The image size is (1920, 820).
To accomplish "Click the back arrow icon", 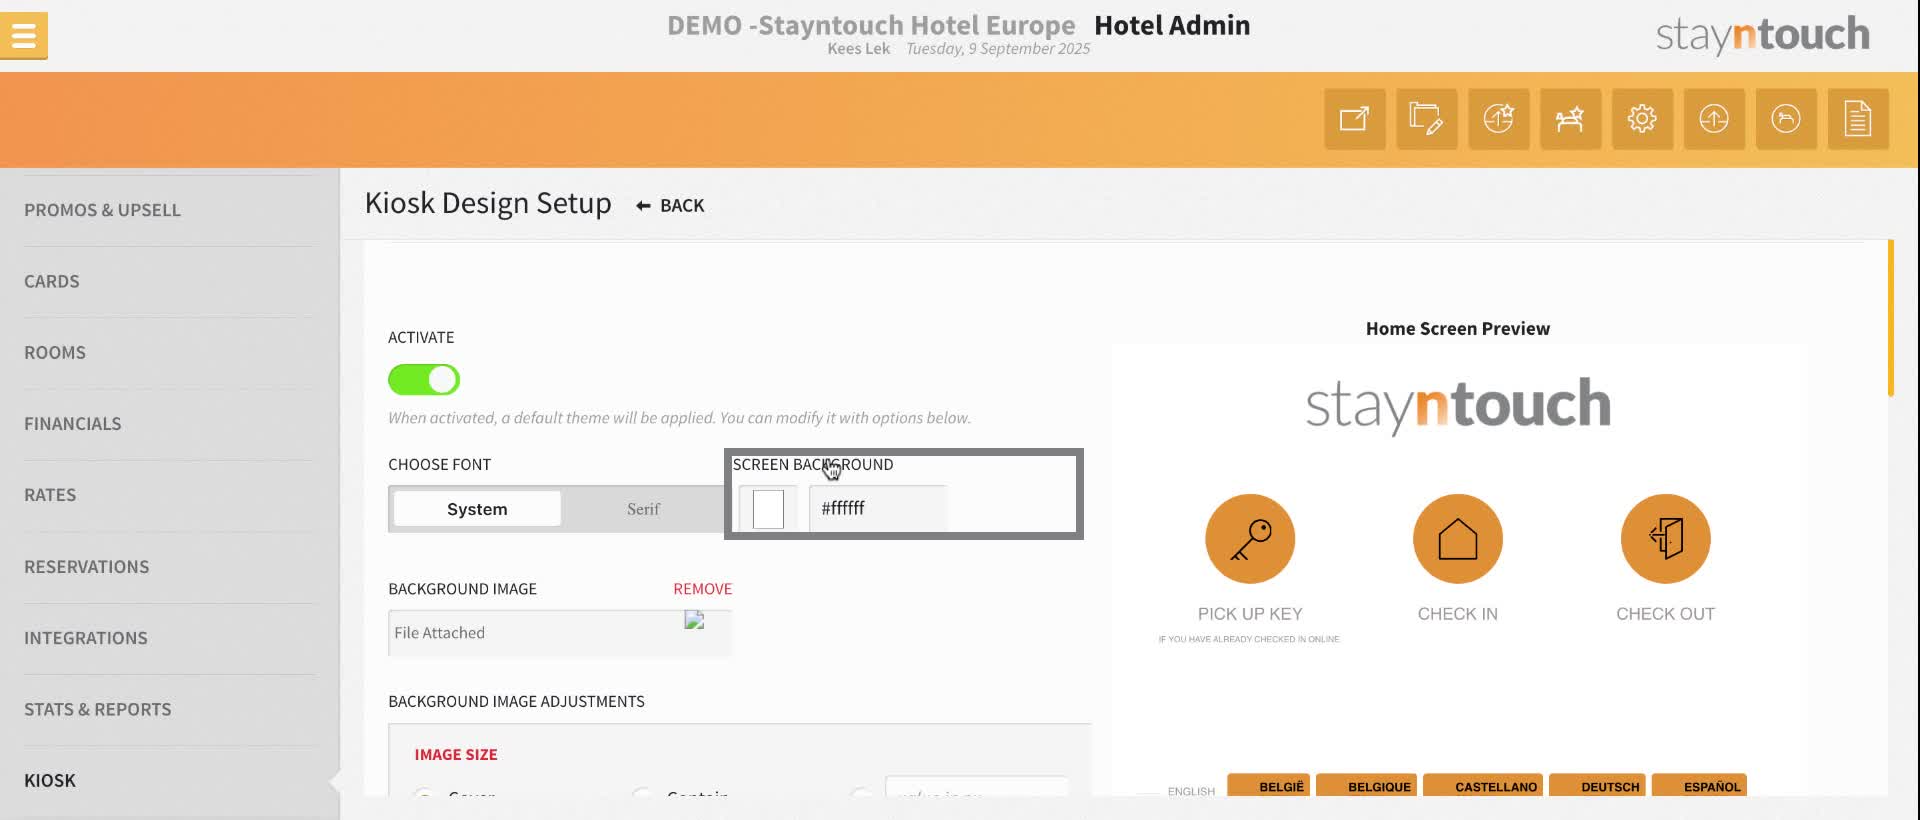I will tap(643, 206).
